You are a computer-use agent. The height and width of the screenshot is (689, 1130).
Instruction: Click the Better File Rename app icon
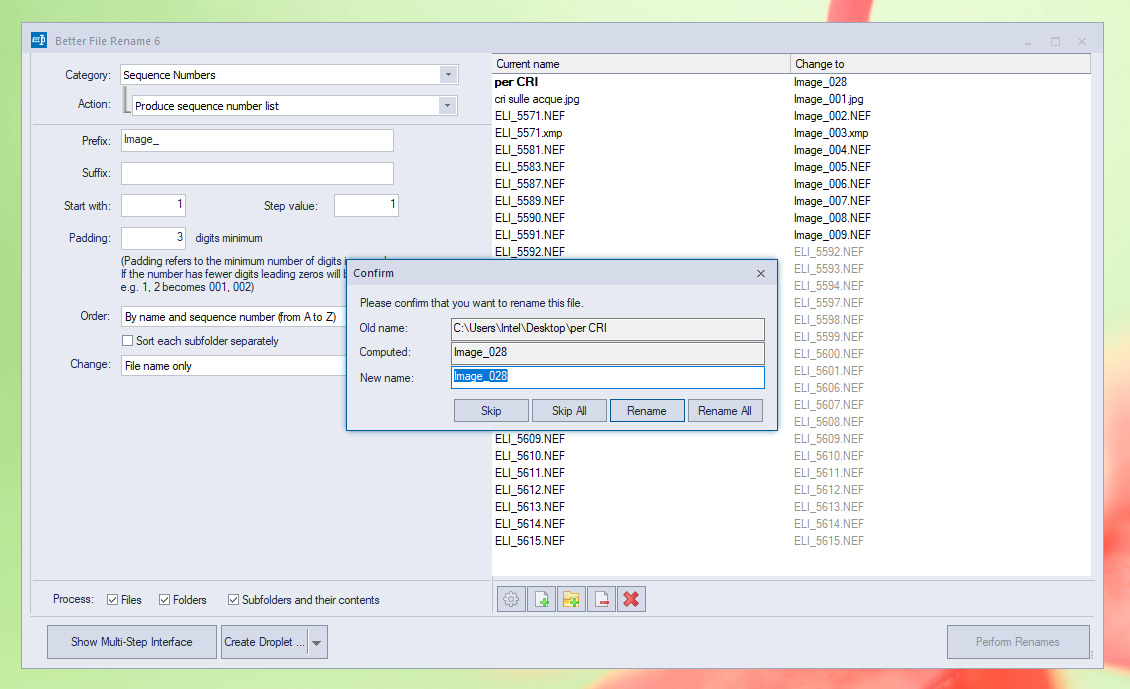[x=39, y=41]
